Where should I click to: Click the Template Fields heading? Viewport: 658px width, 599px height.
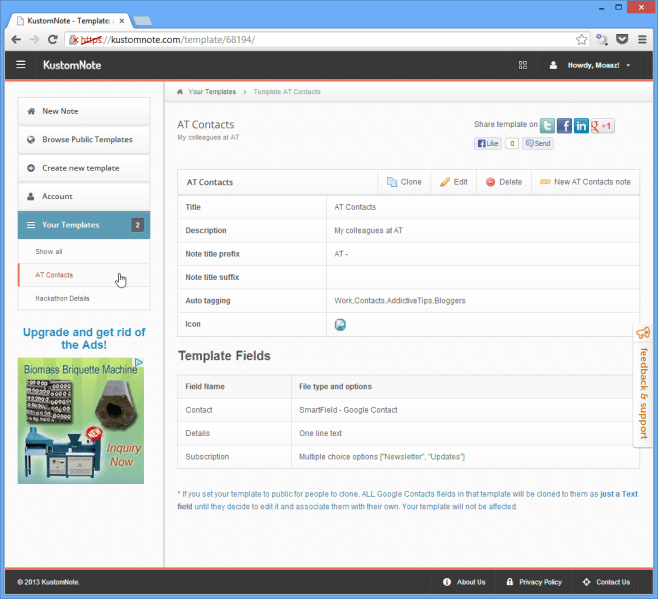[x=224, y=356]
